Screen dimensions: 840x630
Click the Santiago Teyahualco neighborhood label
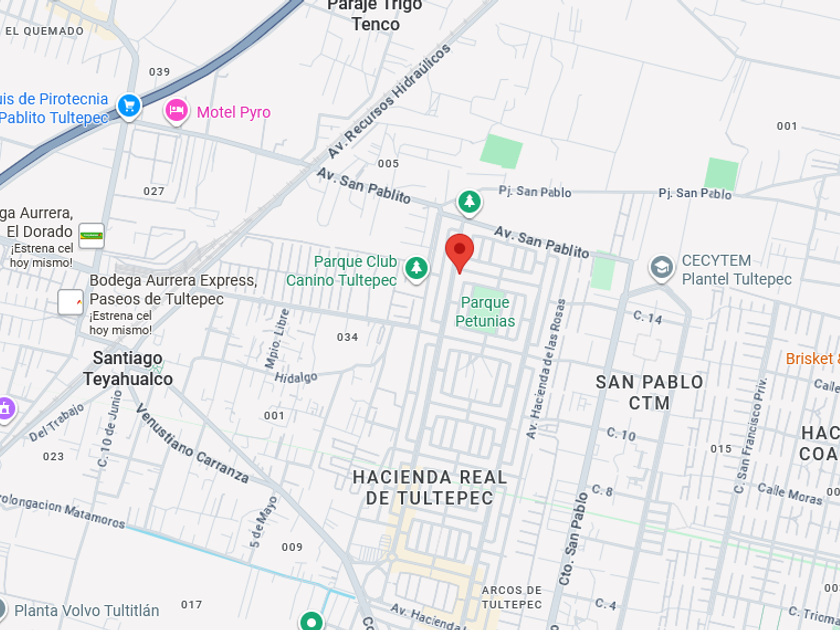pos(128,369)
